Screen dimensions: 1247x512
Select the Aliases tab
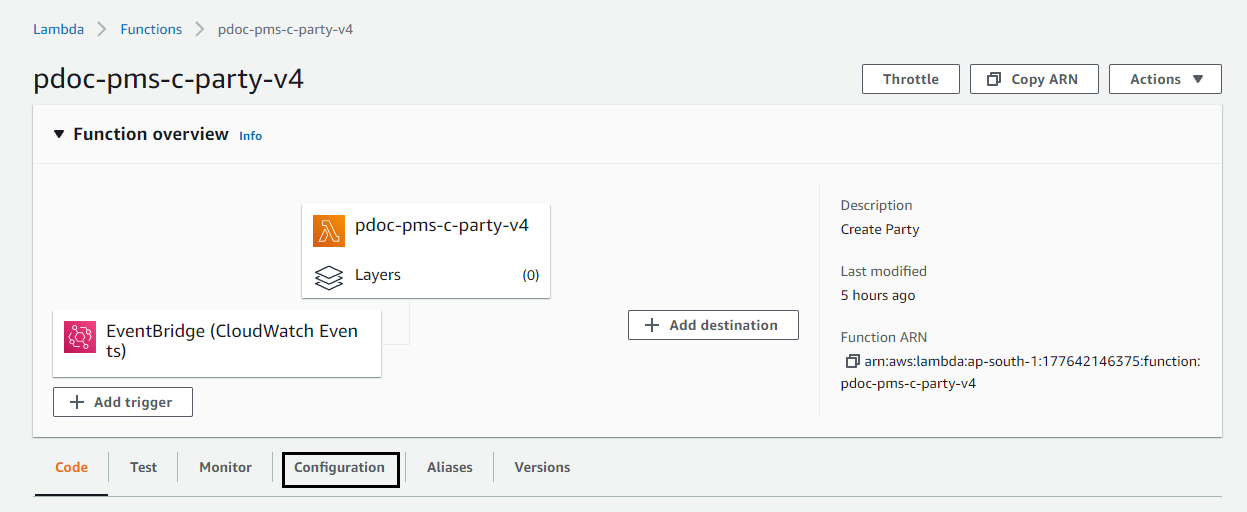[449, 467]
